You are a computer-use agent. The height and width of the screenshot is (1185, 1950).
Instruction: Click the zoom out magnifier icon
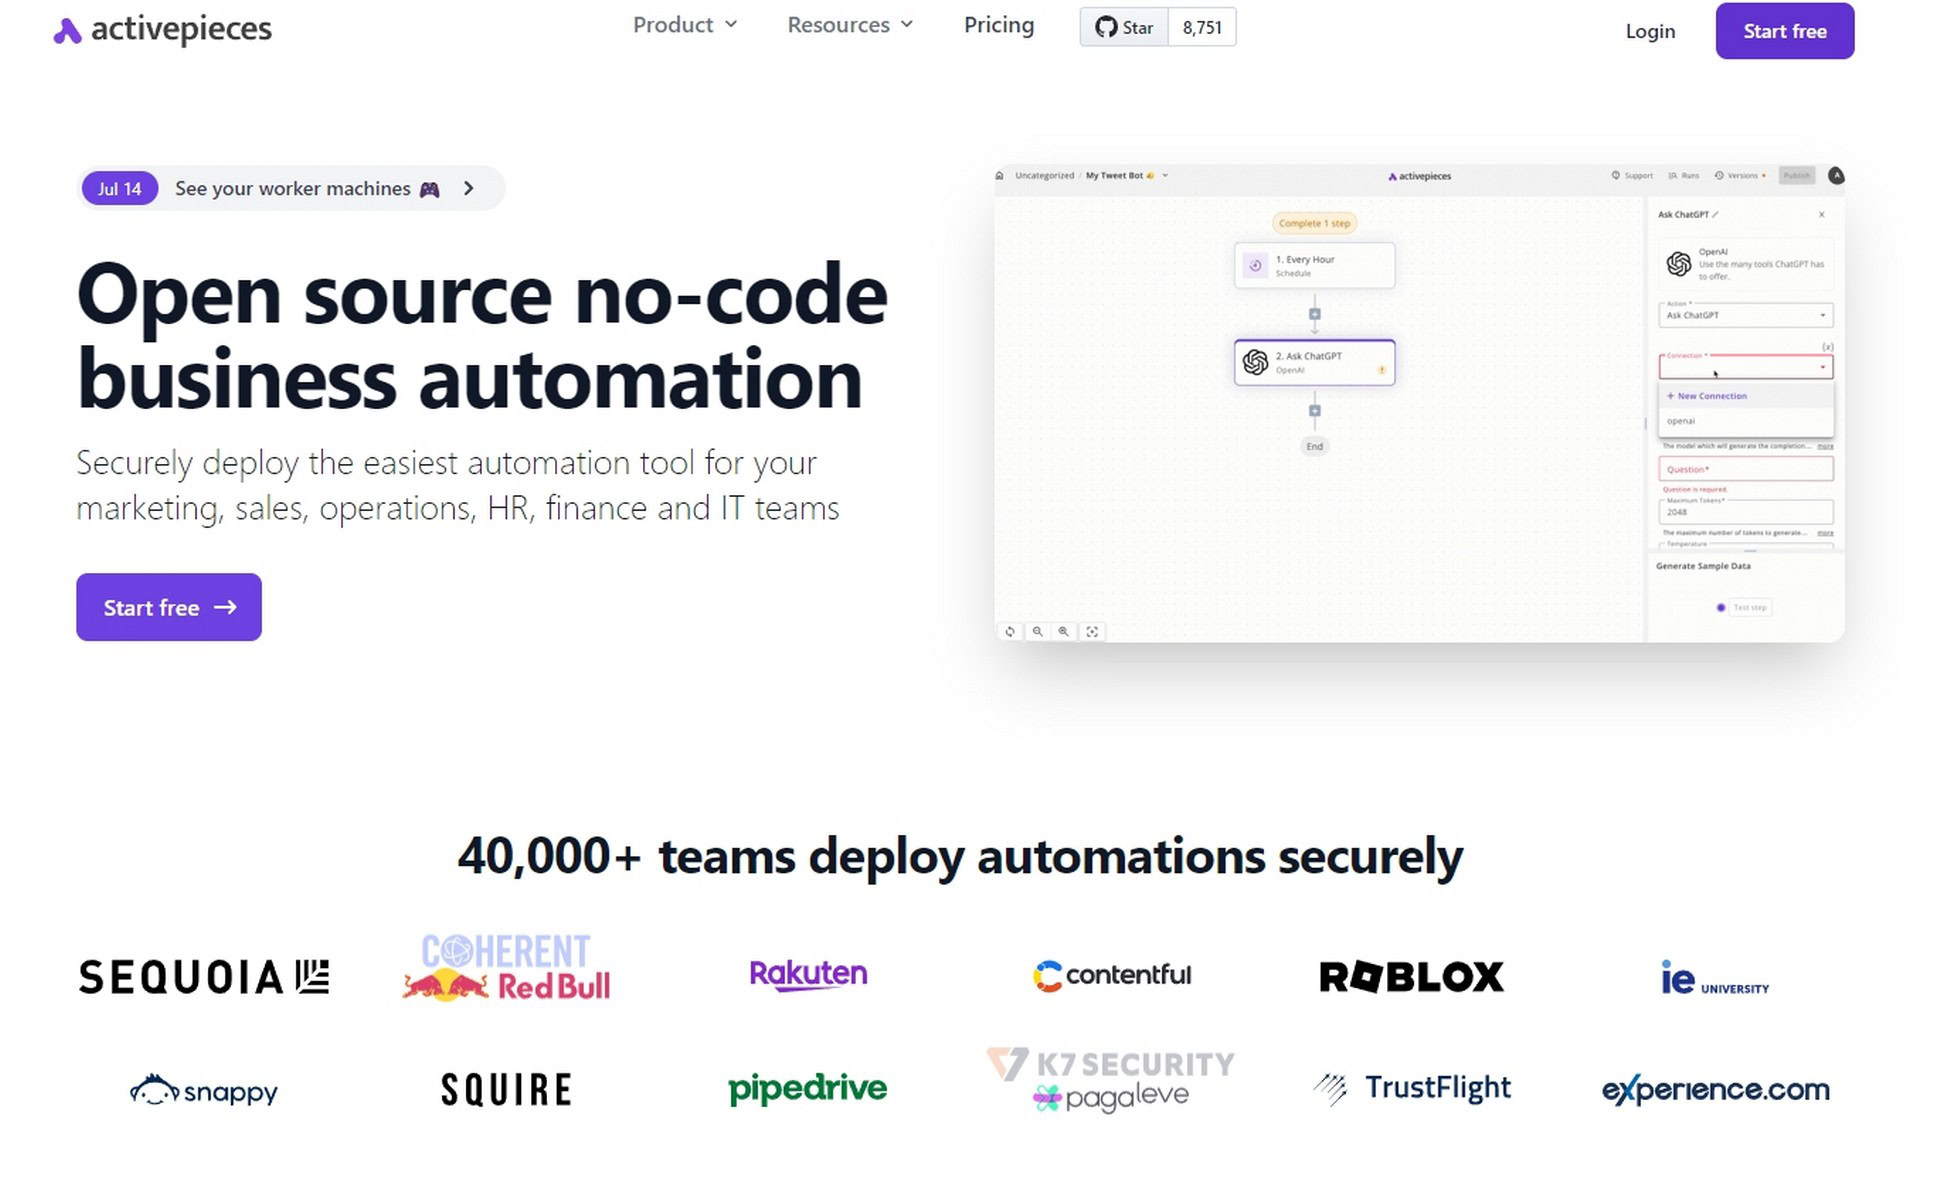coord(1037,632)
